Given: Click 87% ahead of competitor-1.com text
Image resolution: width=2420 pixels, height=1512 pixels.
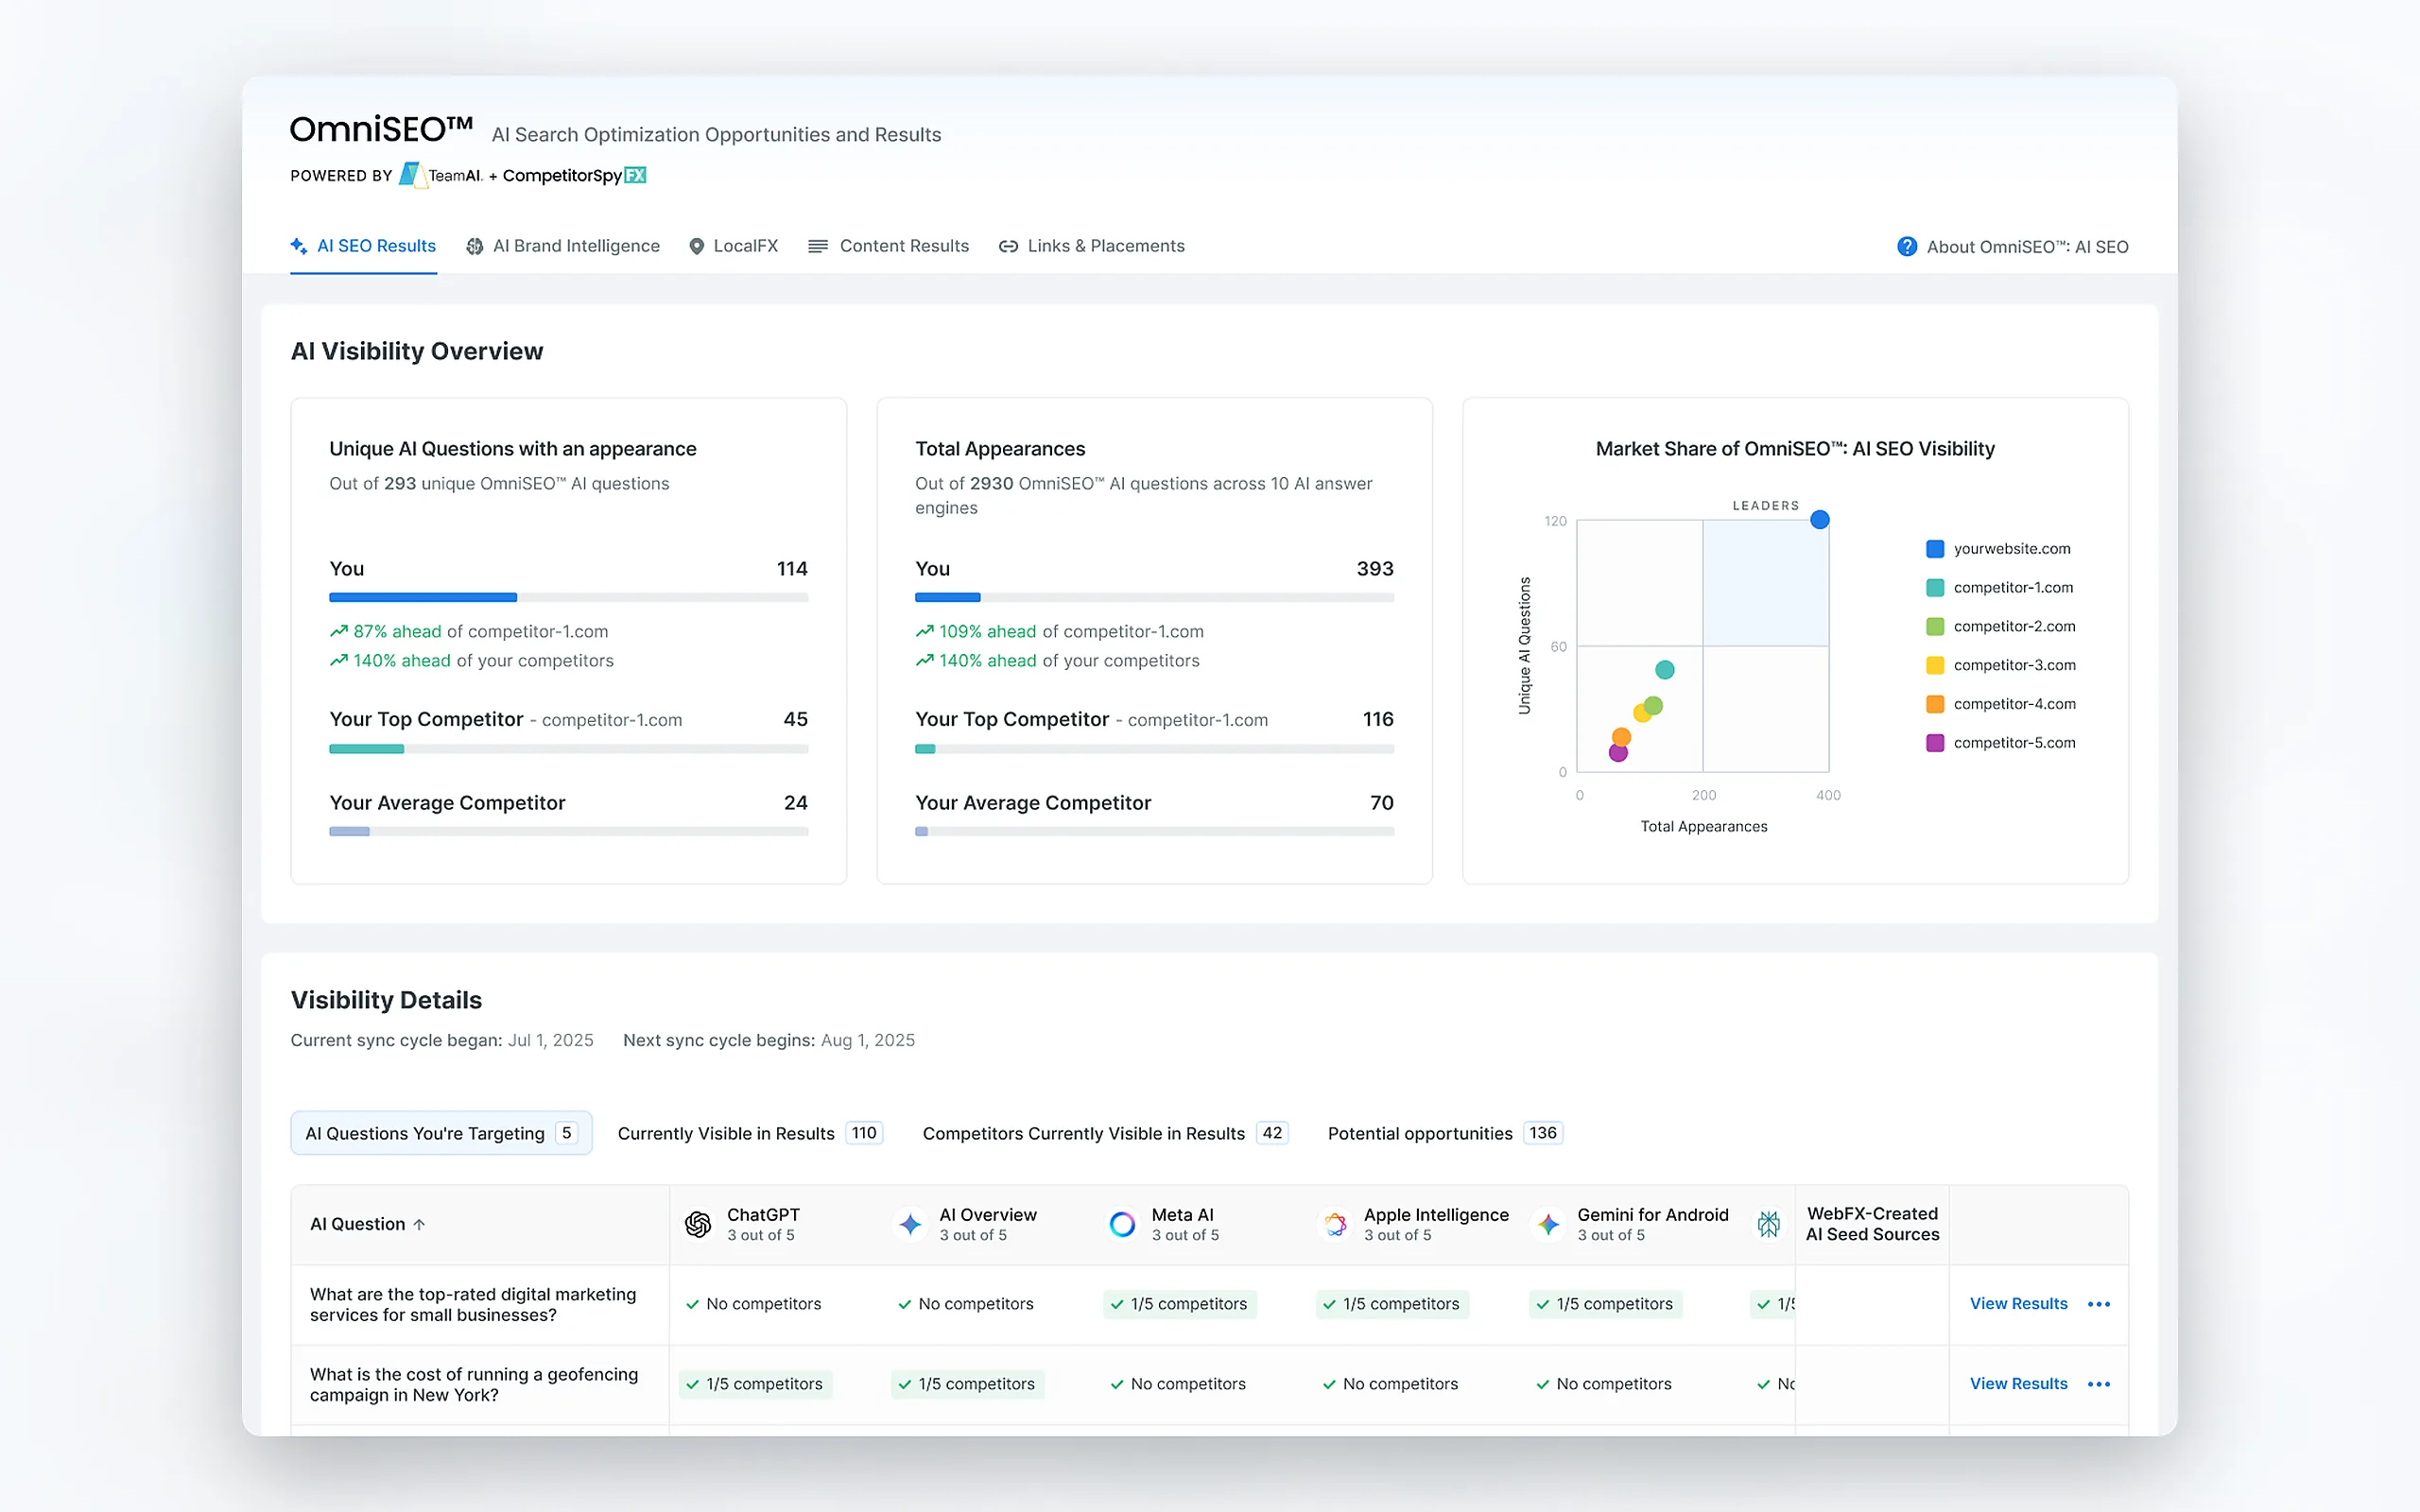Looking at the screenshot, I should click(x=469, y=632).
